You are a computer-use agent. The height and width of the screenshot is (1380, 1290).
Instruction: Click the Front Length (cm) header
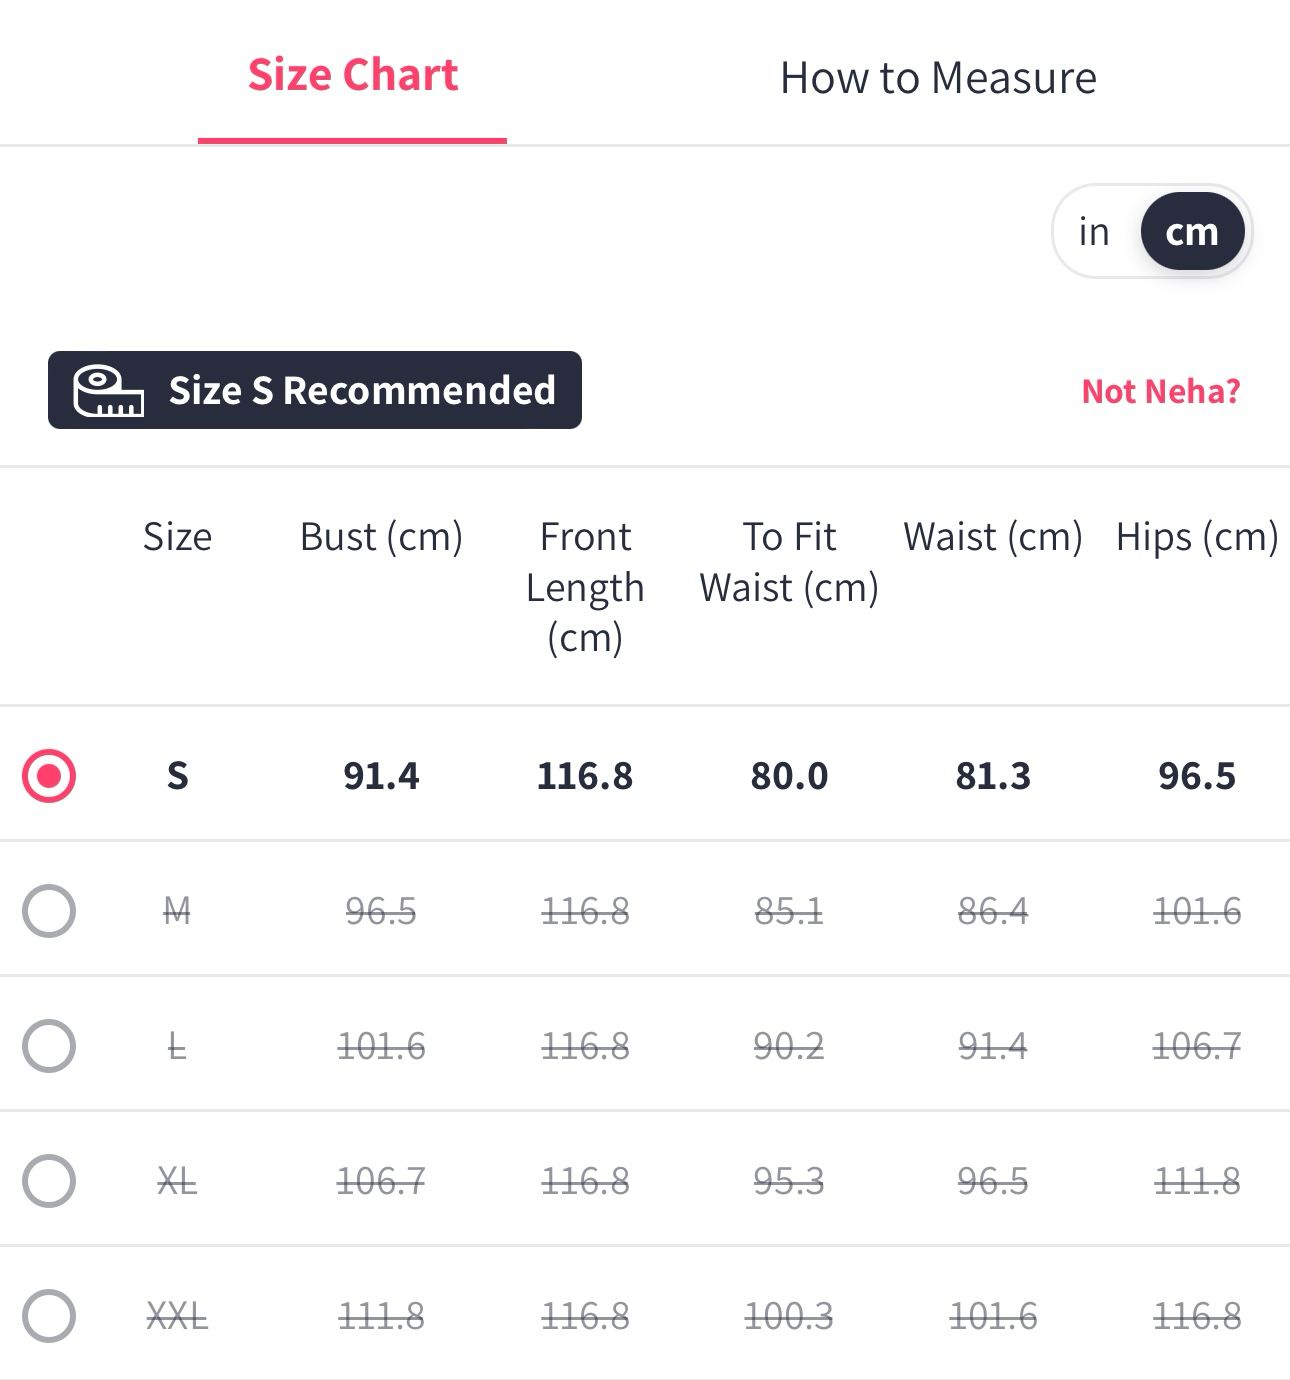coord(585,587)
